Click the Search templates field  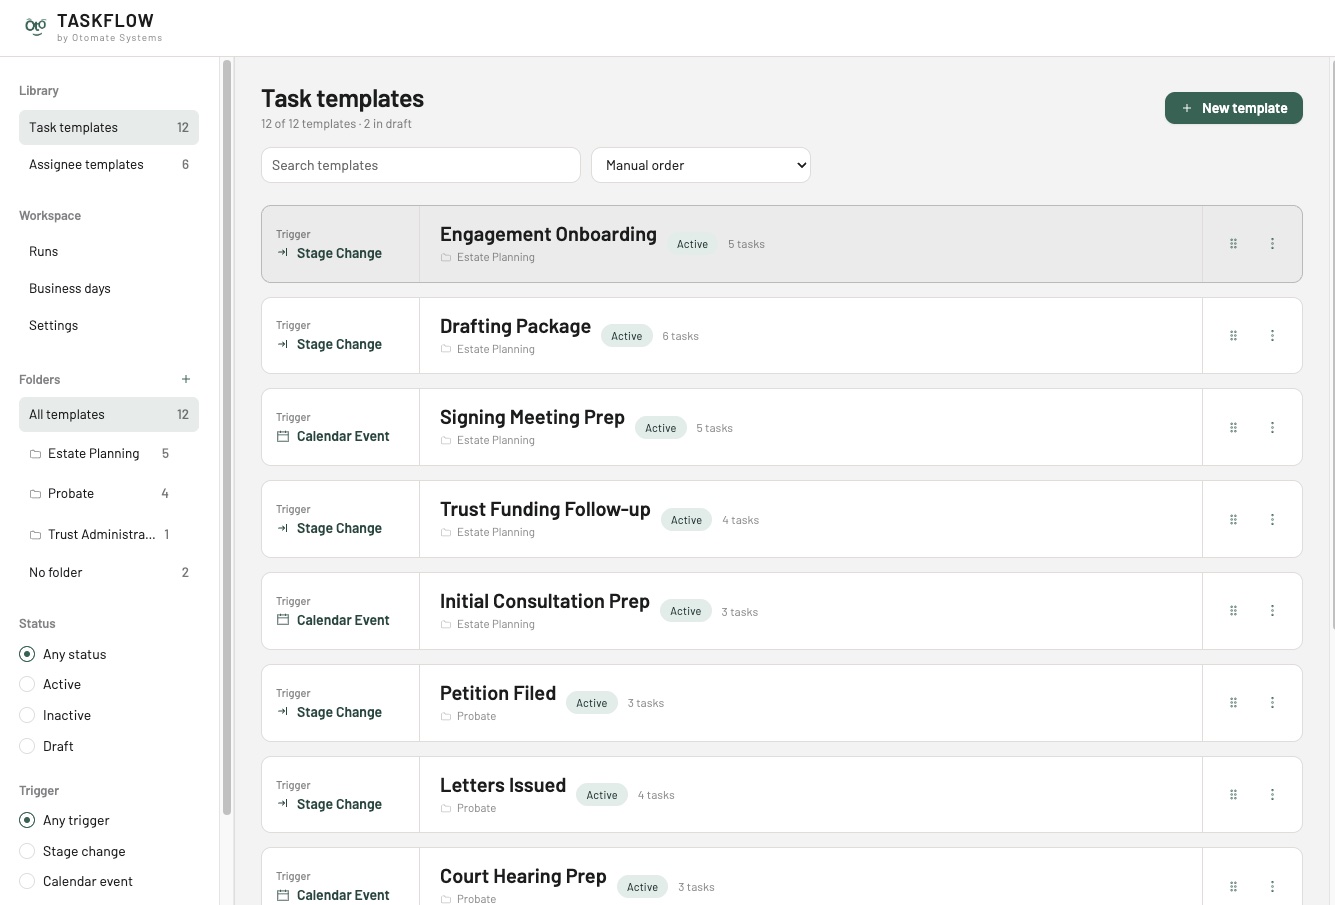[x=421, y=165]
